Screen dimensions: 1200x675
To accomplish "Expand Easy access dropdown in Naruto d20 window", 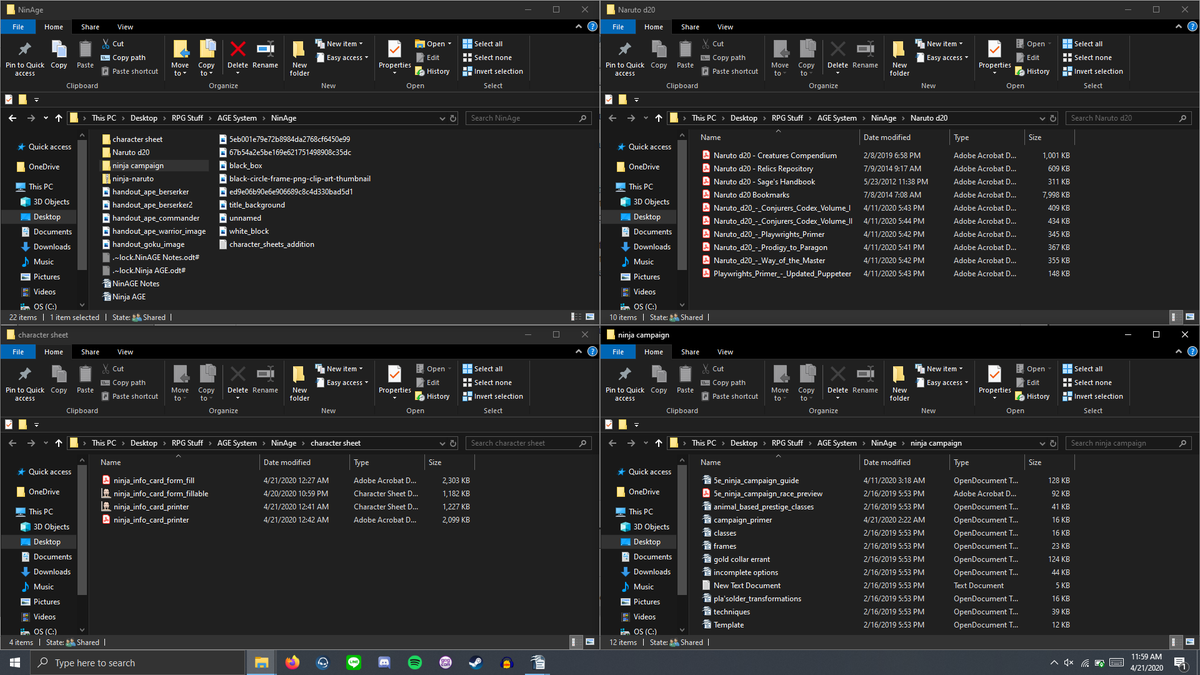I will tap(941, 58).
